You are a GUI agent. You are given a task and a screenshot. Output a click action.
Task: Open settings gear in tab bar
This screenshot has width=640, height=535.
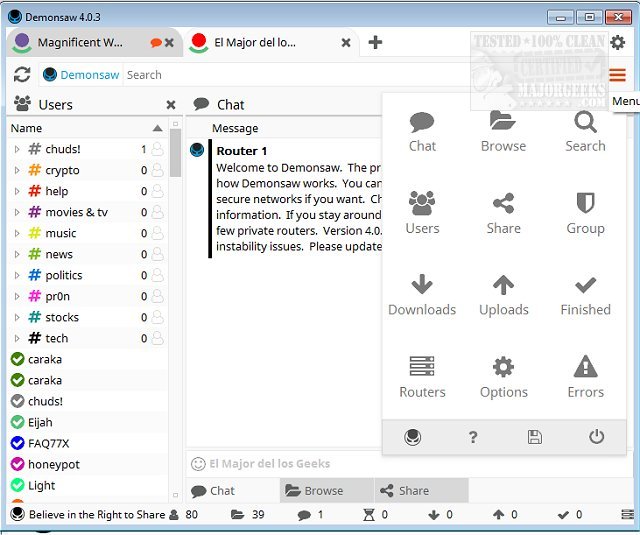(x=617, y=42)
